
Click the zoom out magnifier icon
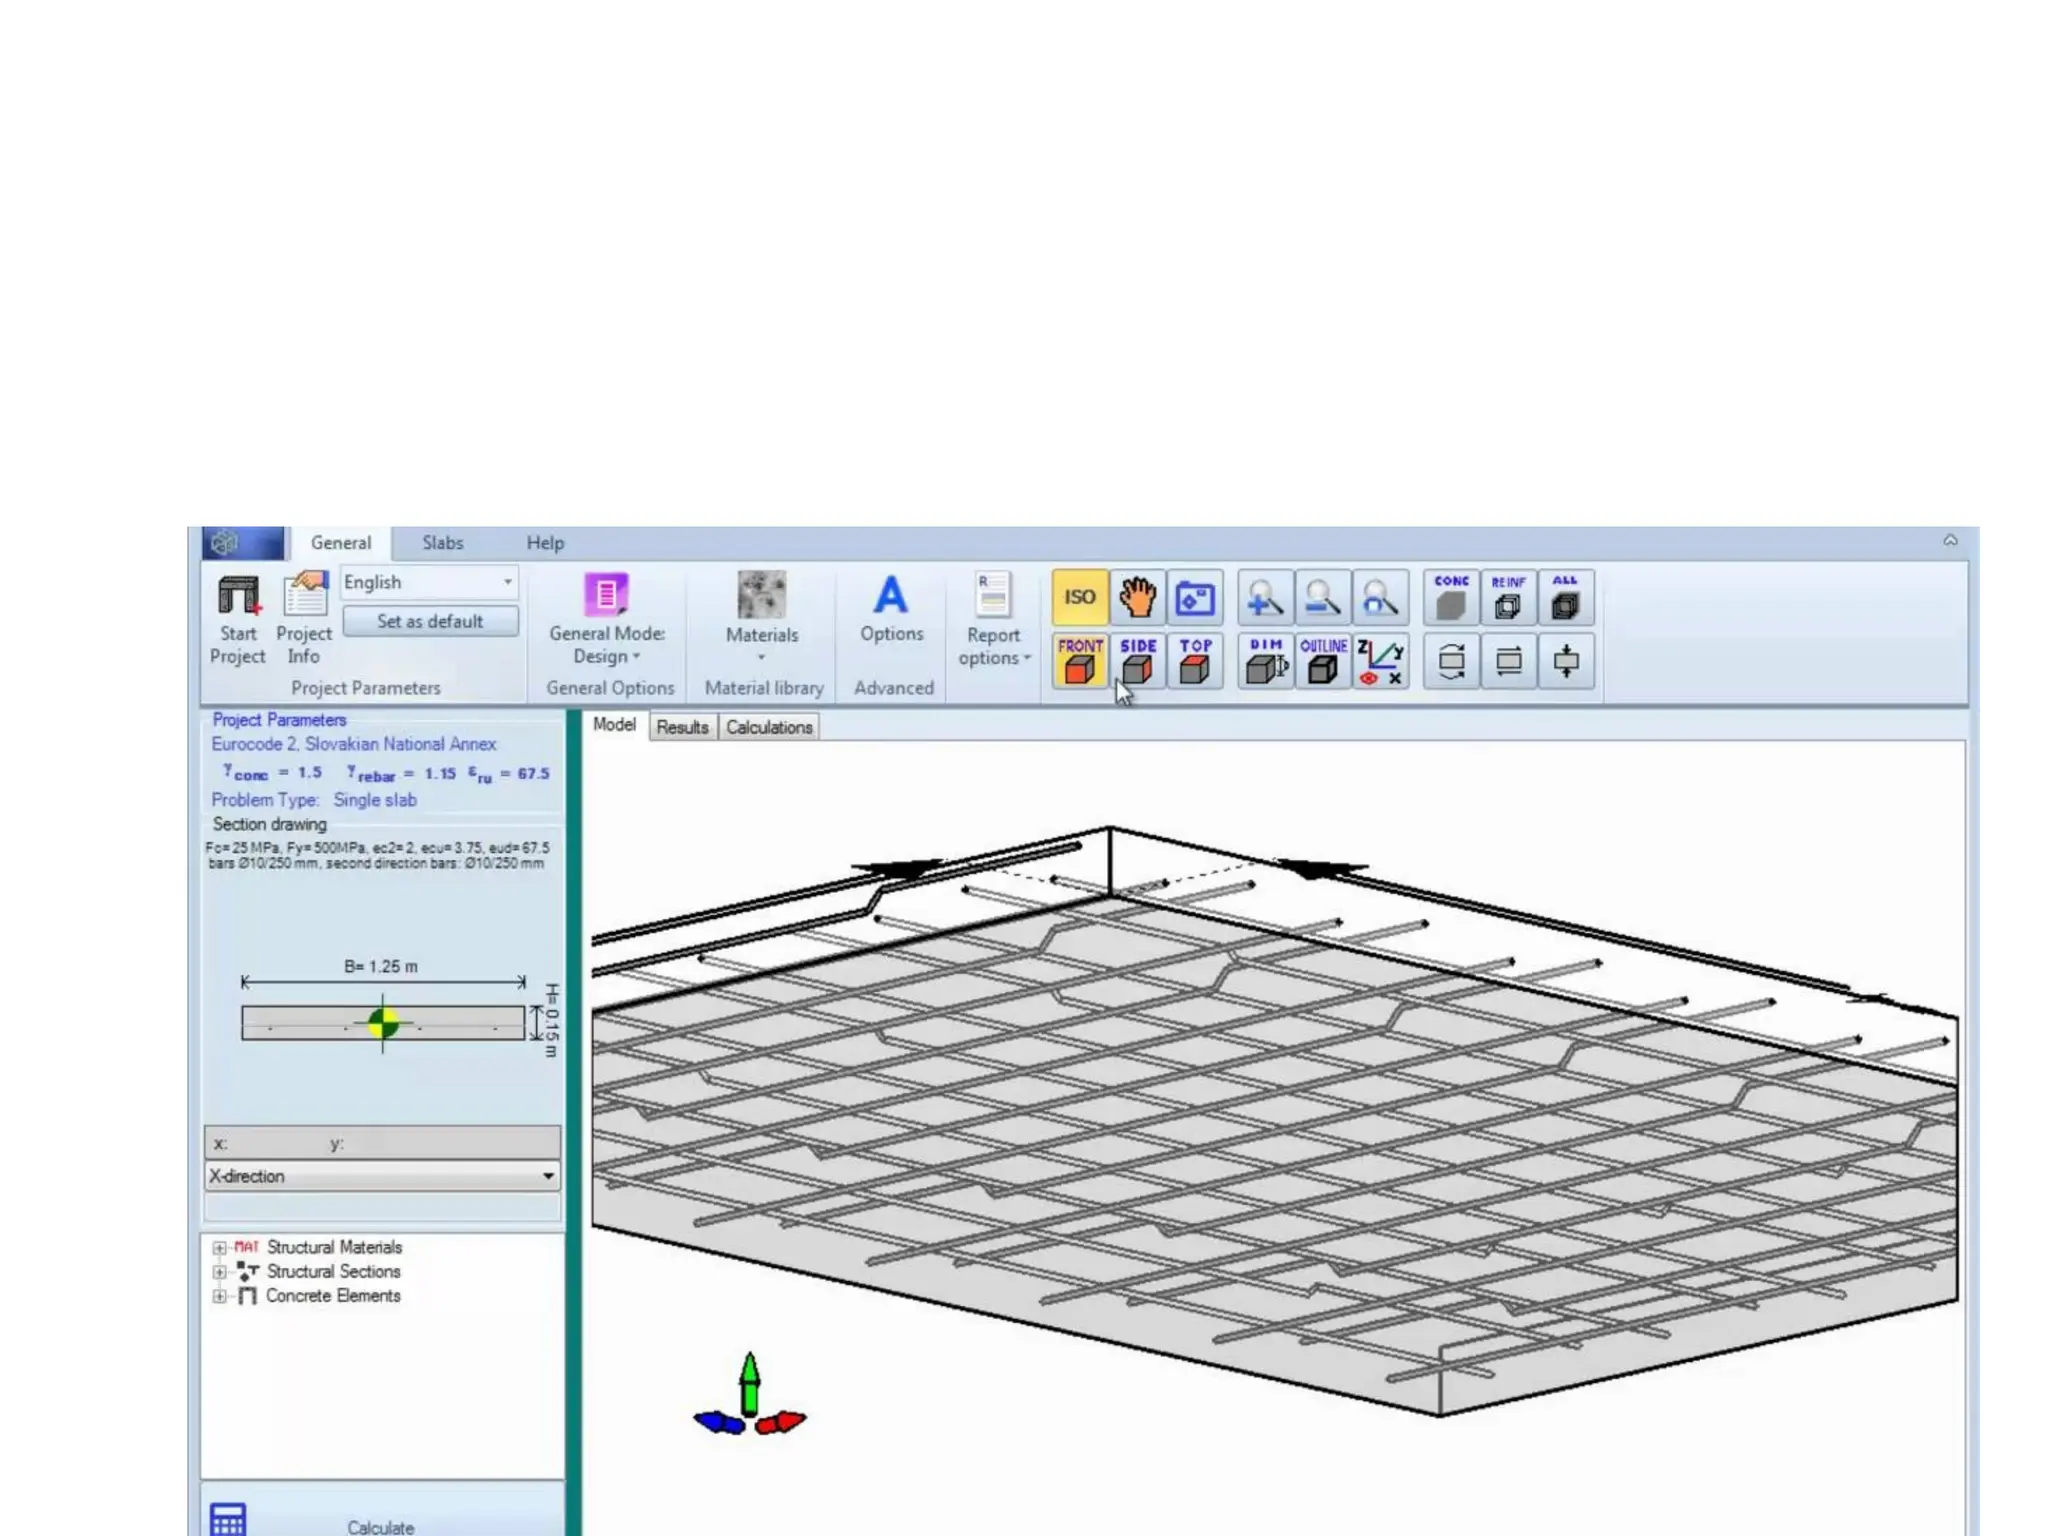click(1322, 598)
